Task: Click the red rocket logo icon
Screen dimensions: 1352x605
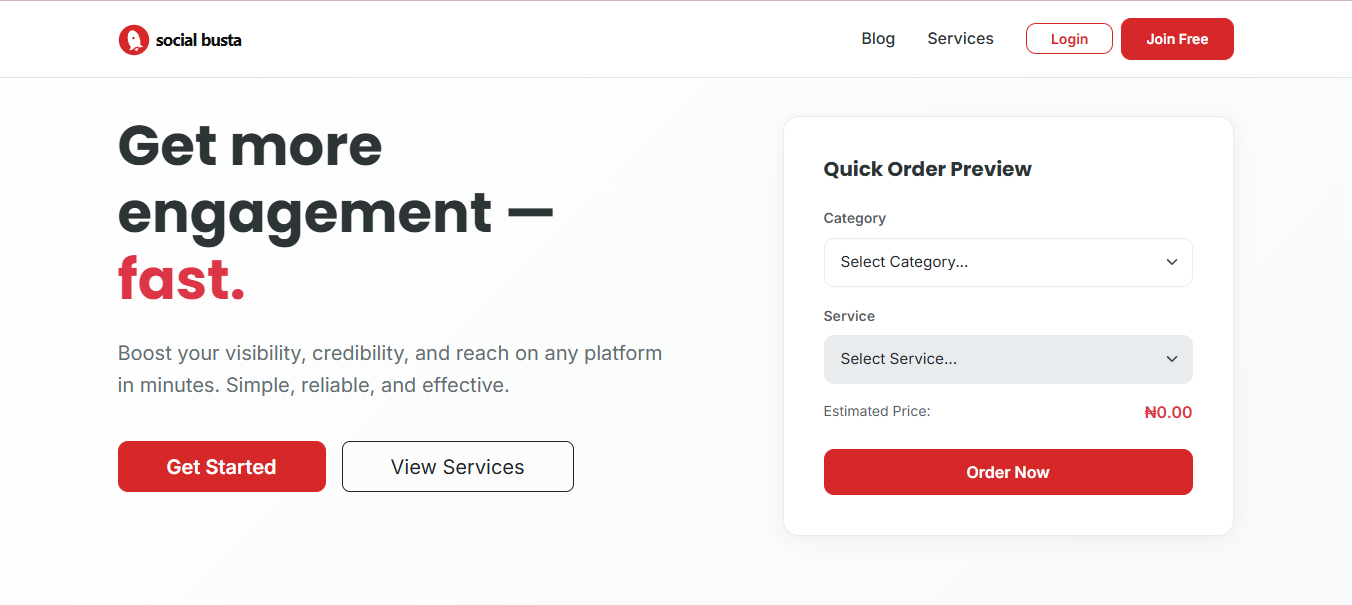Action: (x=133, y=40)
